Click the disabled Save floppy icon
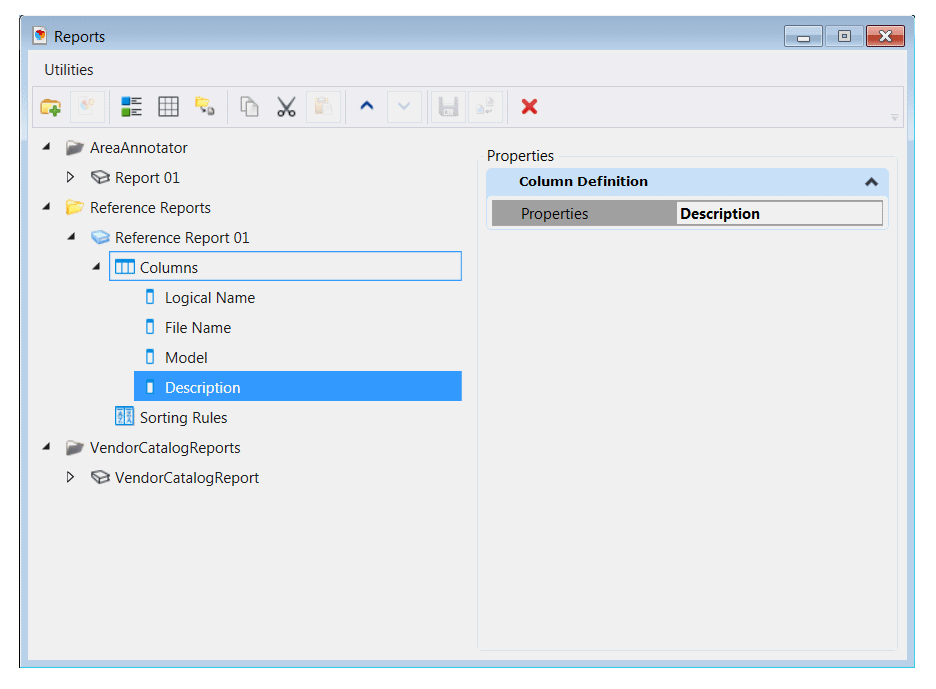The image size is (936, 689). (x=448, y=107)
